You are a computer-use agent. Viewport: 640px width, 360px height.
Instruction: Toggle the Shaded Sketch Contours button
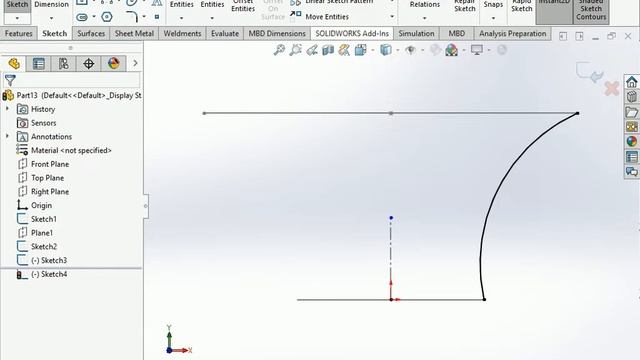pyautogui.click(x=591, y=11)
